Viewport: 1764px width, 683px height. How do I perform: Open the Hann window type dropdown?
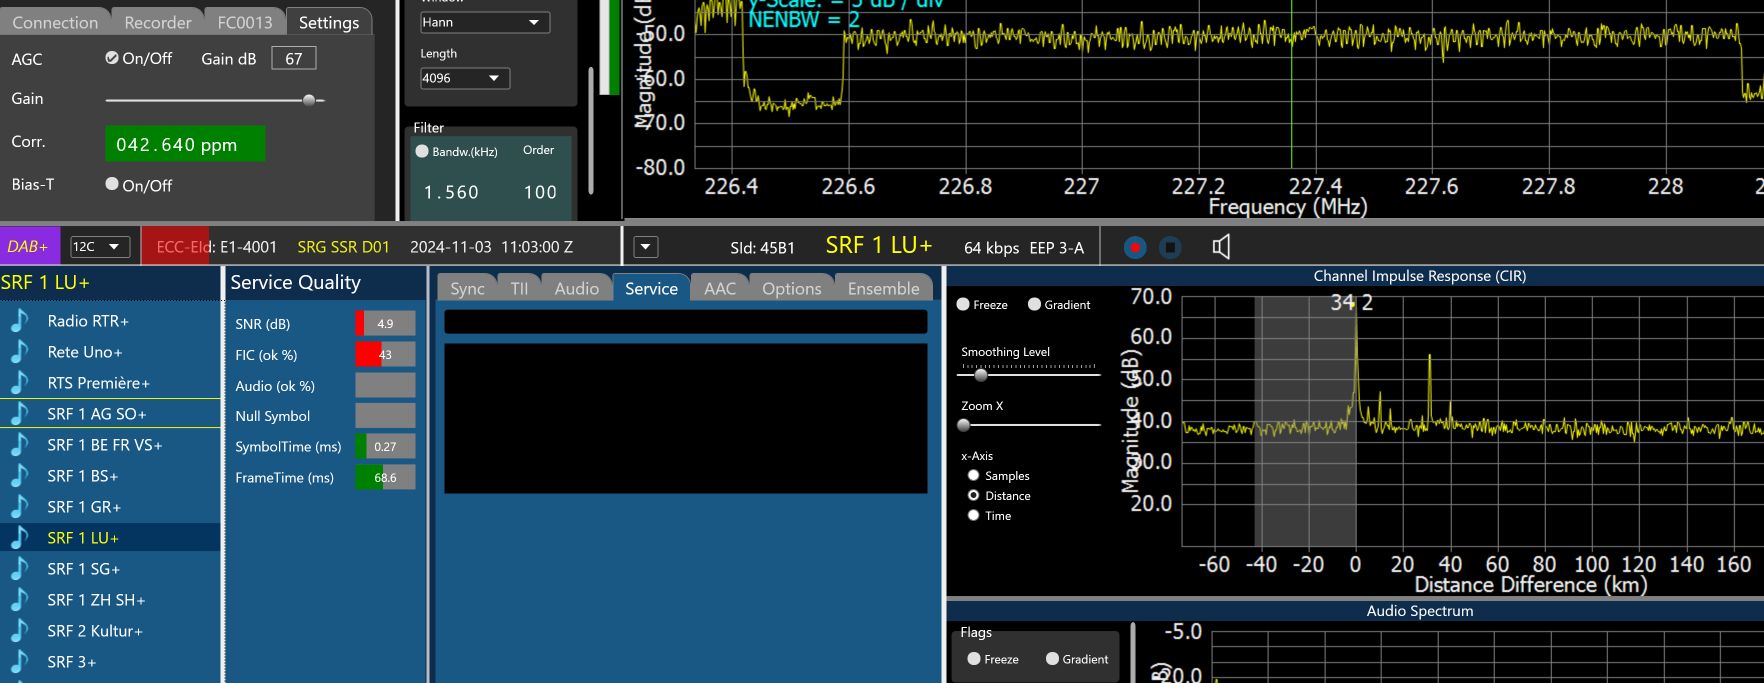pyautogui.click(x=485, y=22)
